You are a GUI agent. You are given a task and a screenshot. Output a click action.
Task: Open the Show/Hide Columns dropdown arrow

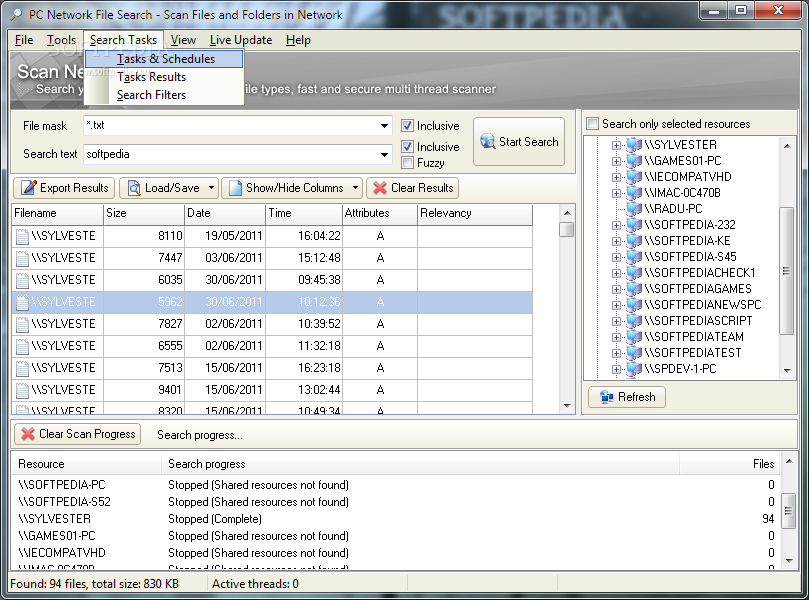(x=355, y=188)
